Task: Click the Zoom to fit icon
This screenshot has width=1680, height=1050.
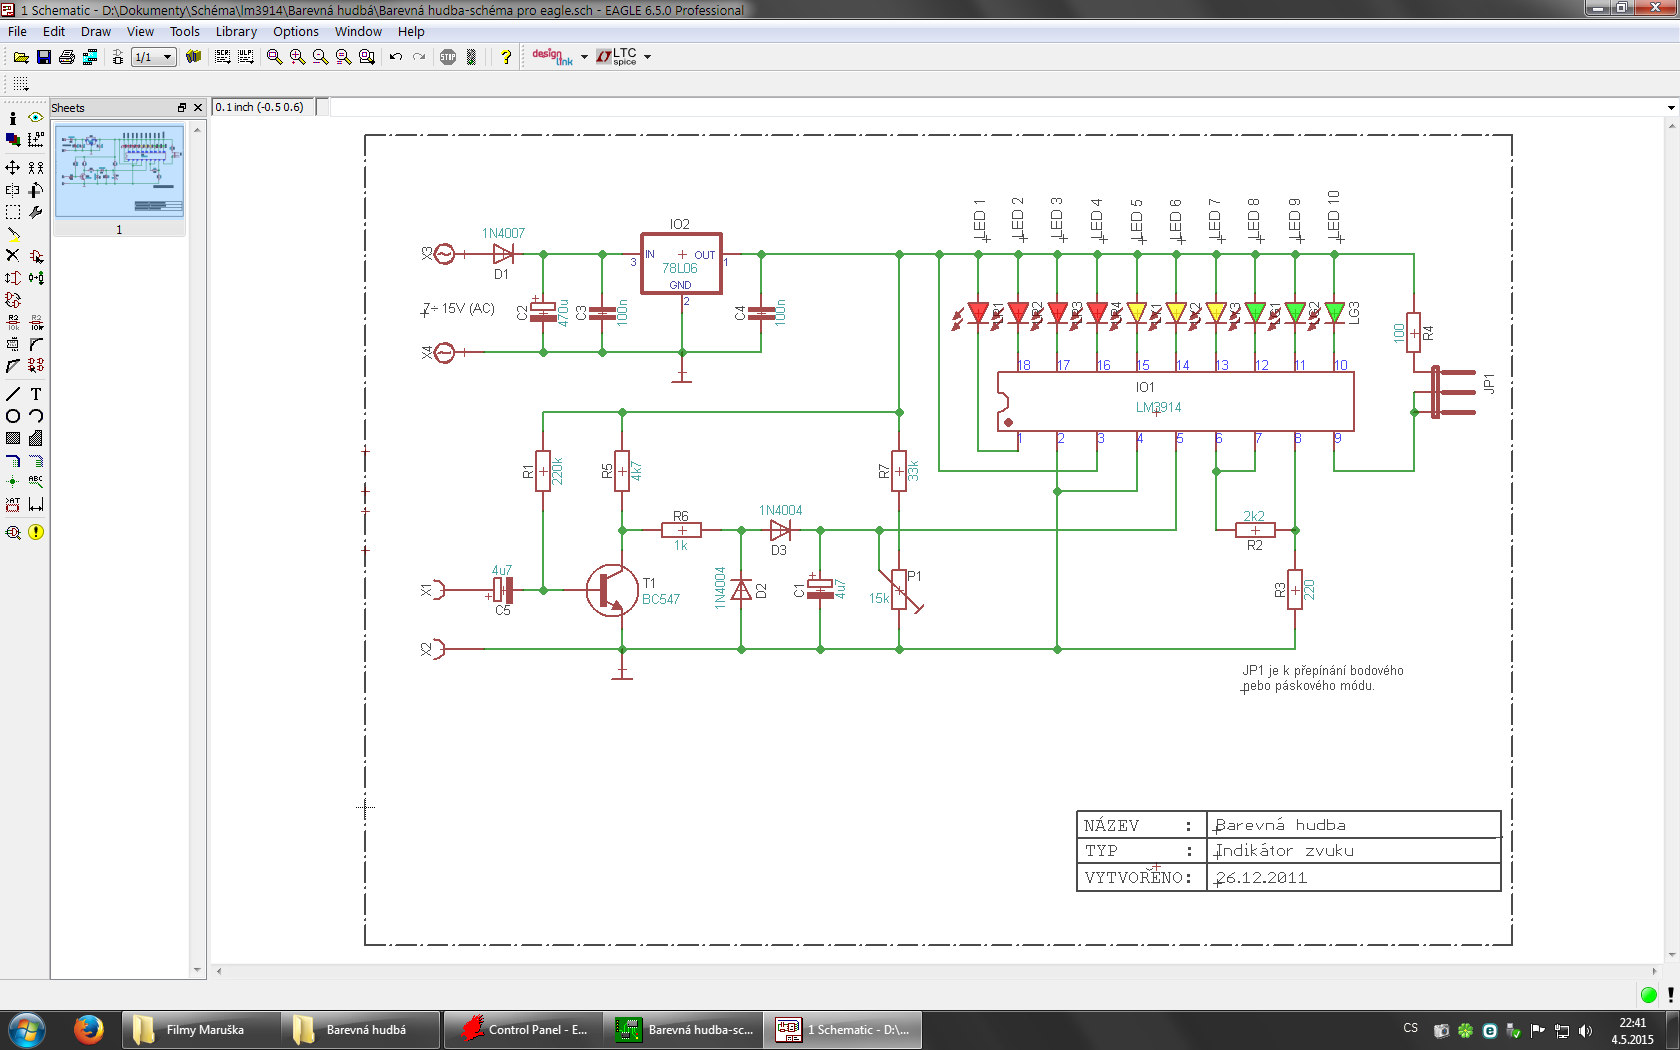Action: (275, 57)
